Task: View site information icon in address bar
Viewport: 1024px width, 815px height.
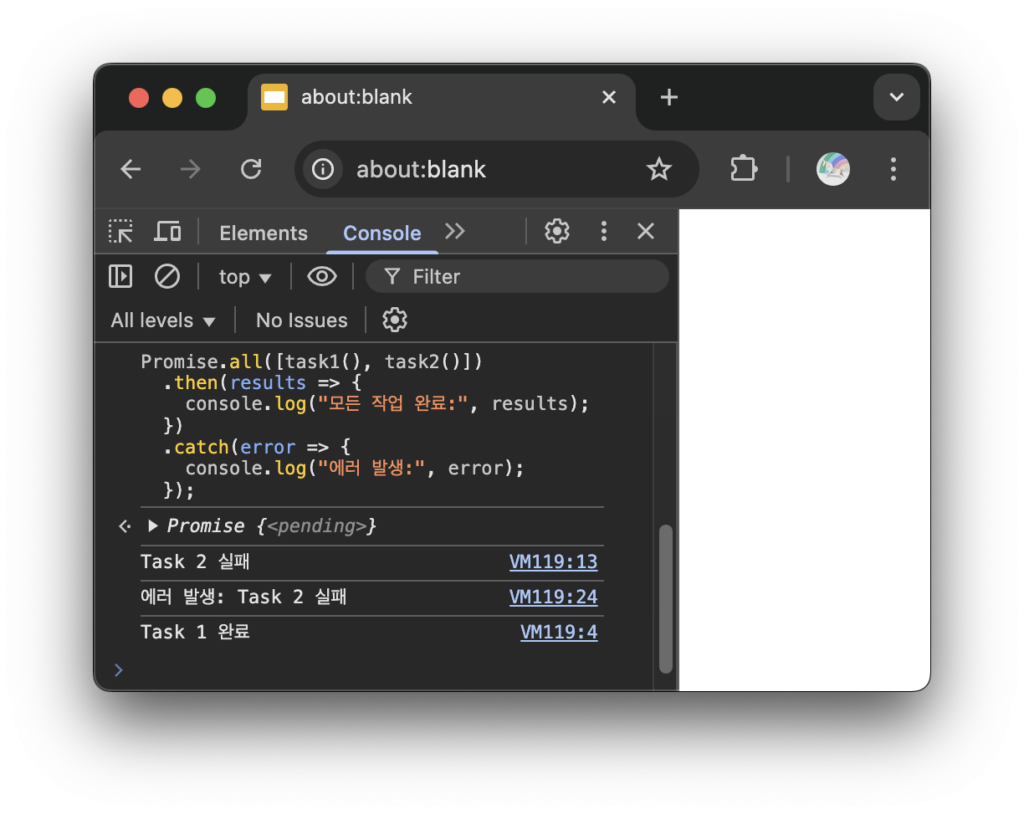Action: 323,170
